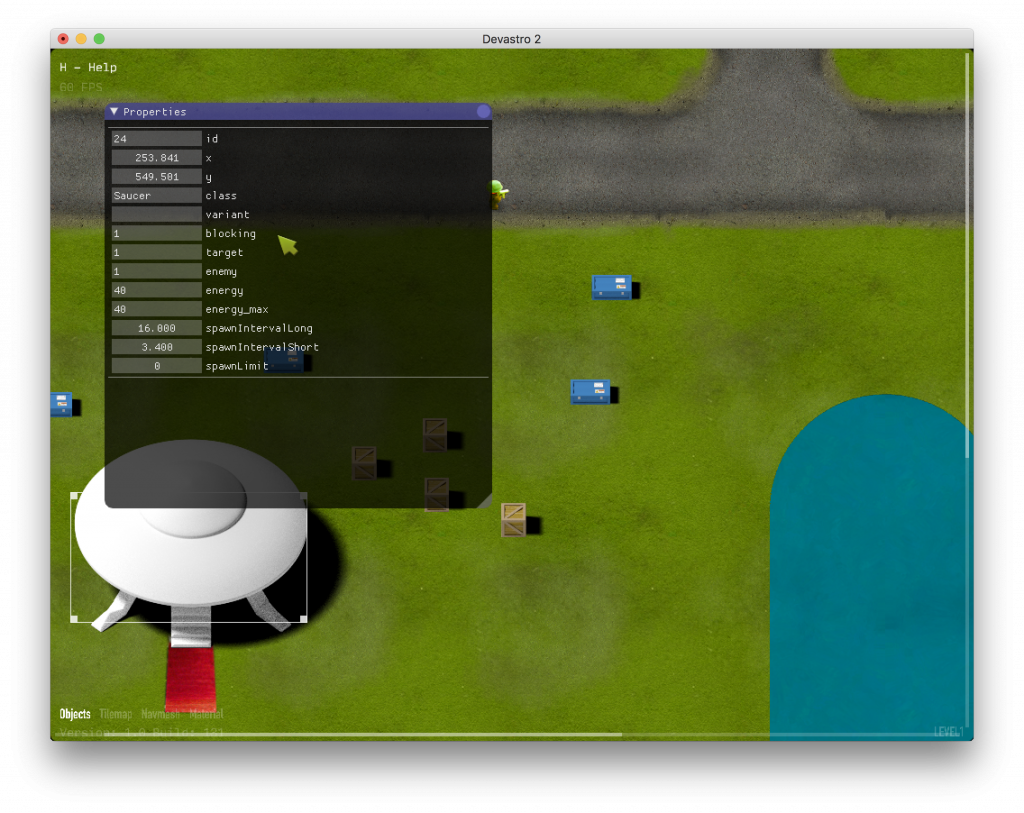1024x813 pixels.
Task: Click the energy_max field showing 40
Action: pyautogui.click(x=157, y=309)
